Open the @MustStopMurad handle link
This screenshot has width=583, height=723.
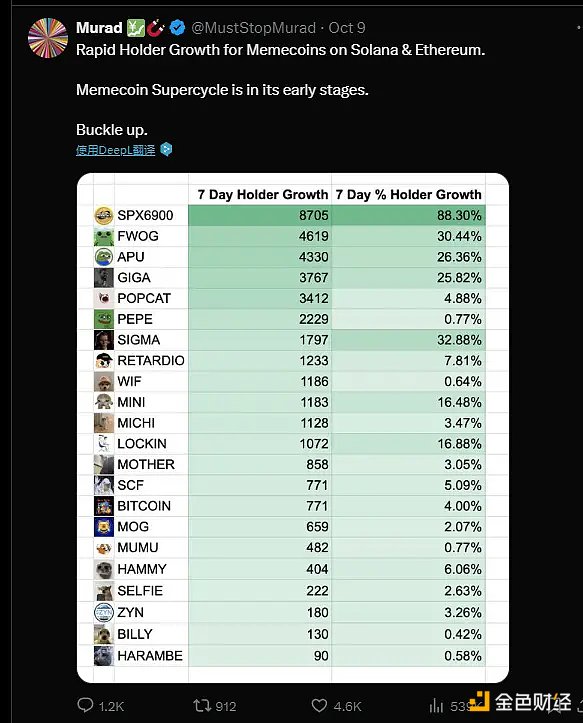pyautogui.click(x=253, y=28)
